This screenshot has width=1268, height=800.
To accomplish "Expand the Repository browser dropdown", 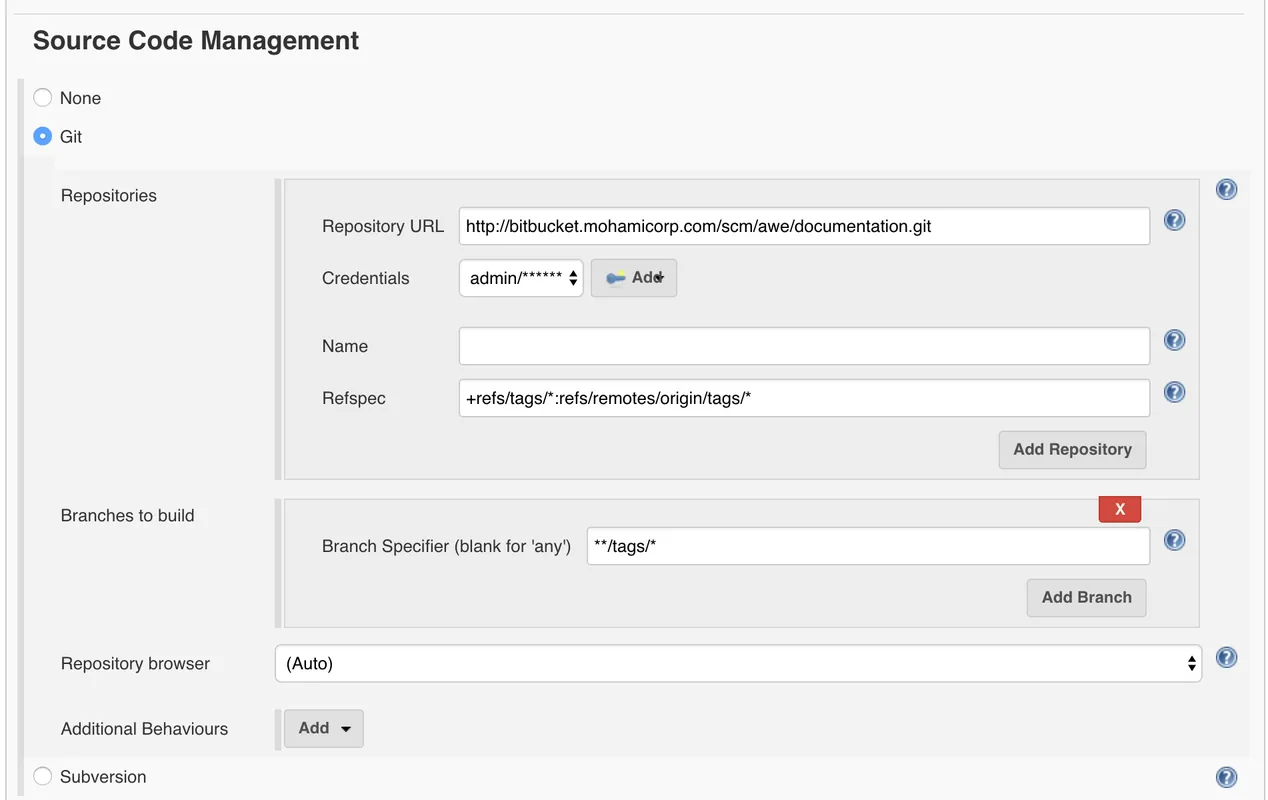I will tap(738, 664).
